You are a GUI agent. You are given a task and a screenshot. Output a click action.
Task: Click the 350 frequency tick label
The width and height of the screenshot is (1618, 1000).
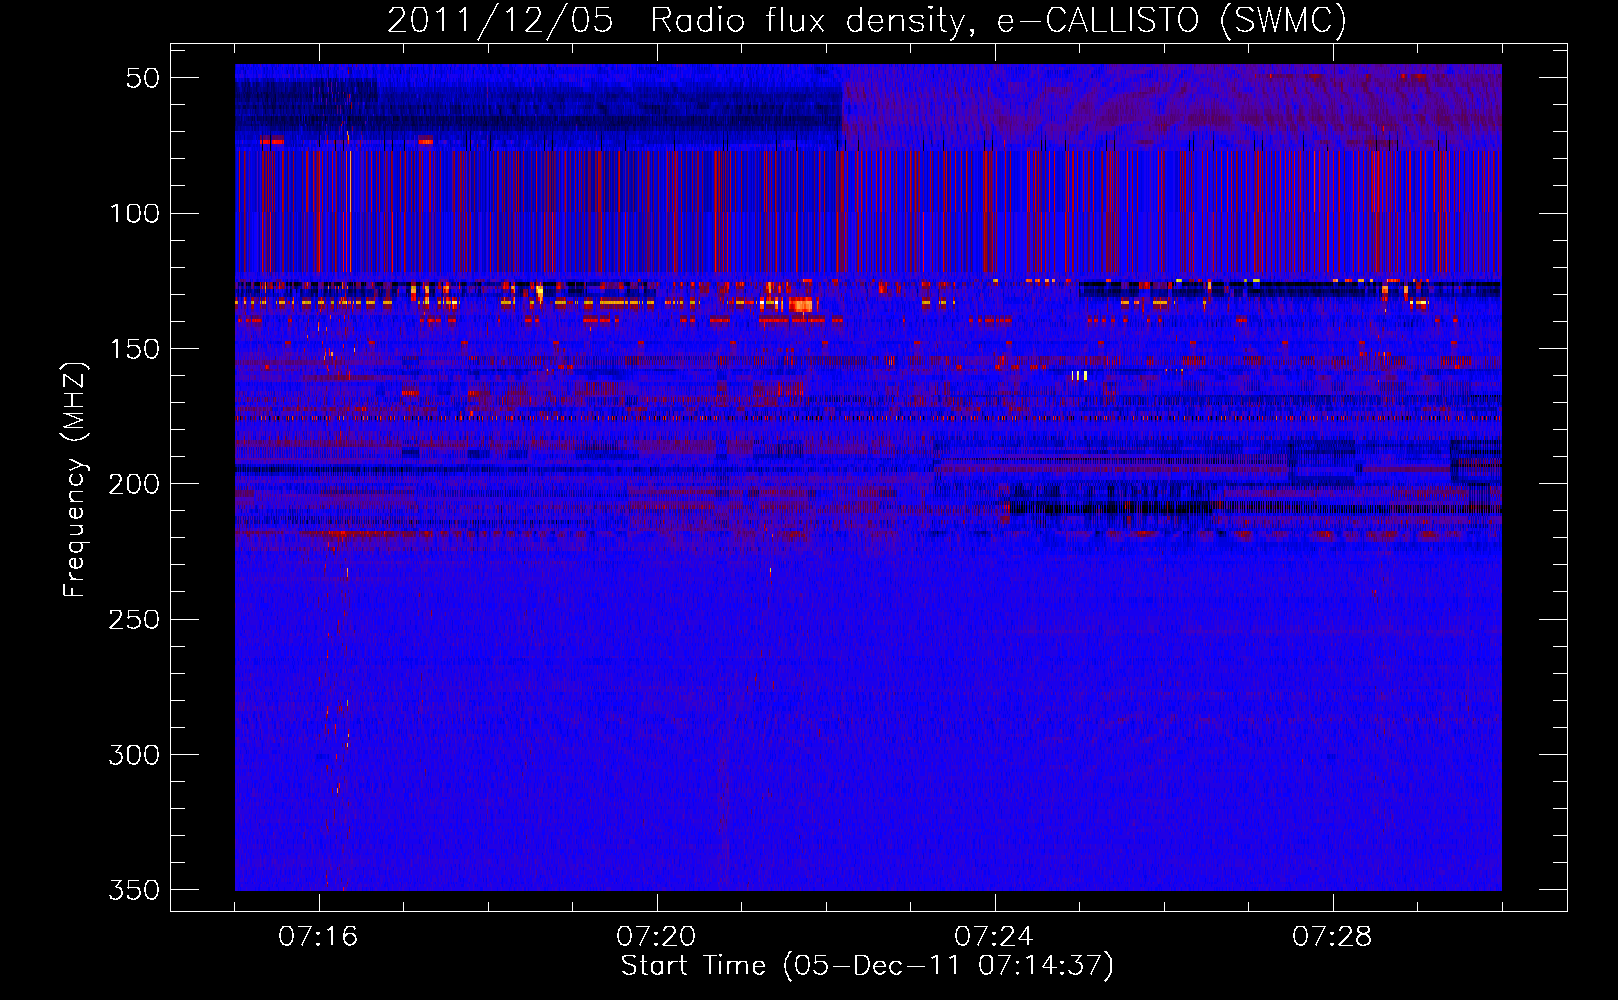point(134,890)
